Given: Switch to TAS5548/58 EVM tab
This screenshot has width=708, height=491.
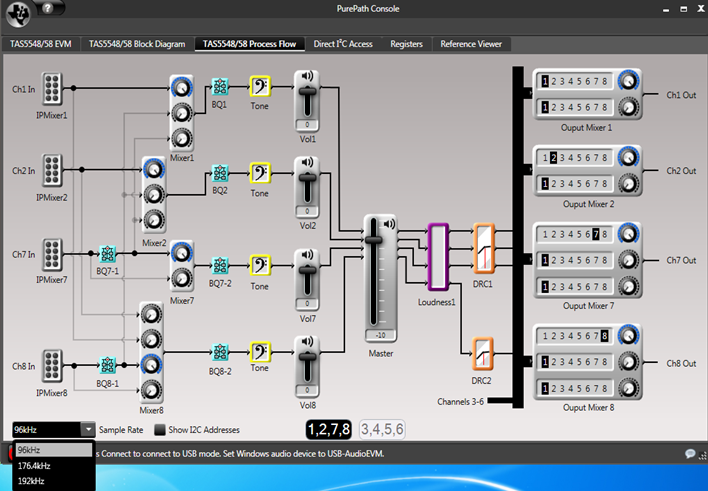Looking at the screenshot, I should tap(41, 44).
